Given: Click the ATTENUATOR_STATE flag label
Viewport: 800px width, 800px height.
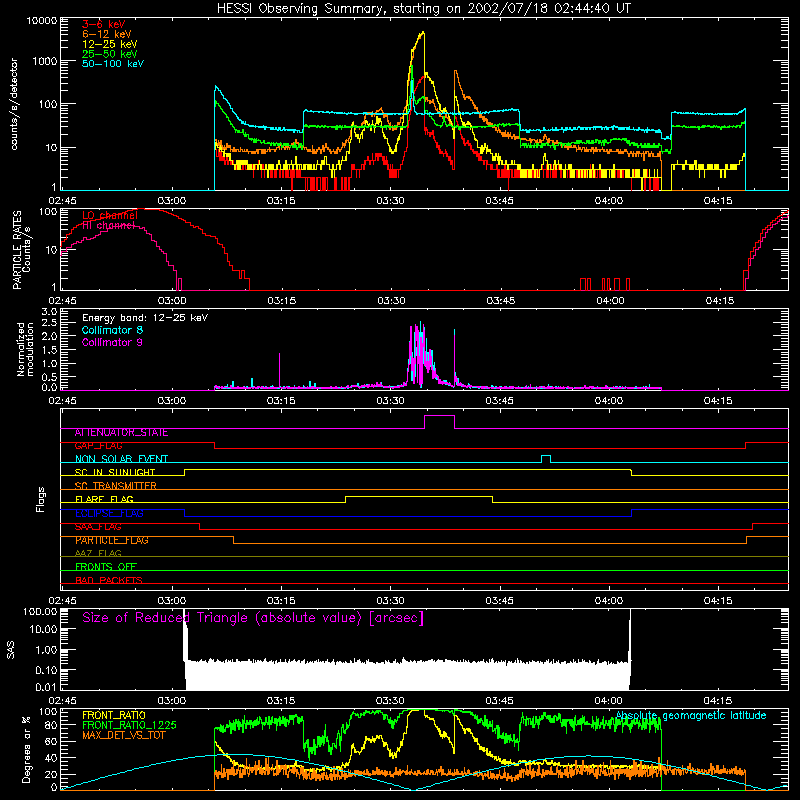Looking at the screenshot, I should coord(121,432).
